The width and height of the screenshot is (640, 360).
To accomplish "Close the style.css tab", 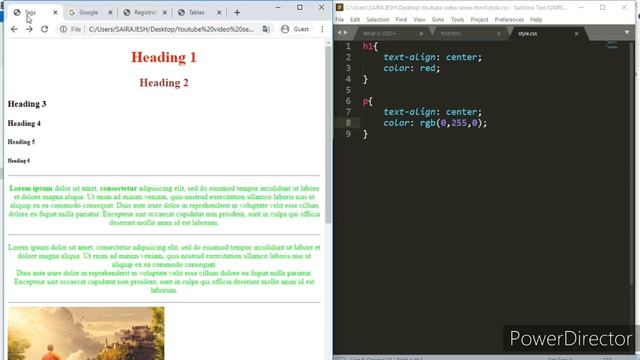I will pyautogui.click(x=576, y=34).
